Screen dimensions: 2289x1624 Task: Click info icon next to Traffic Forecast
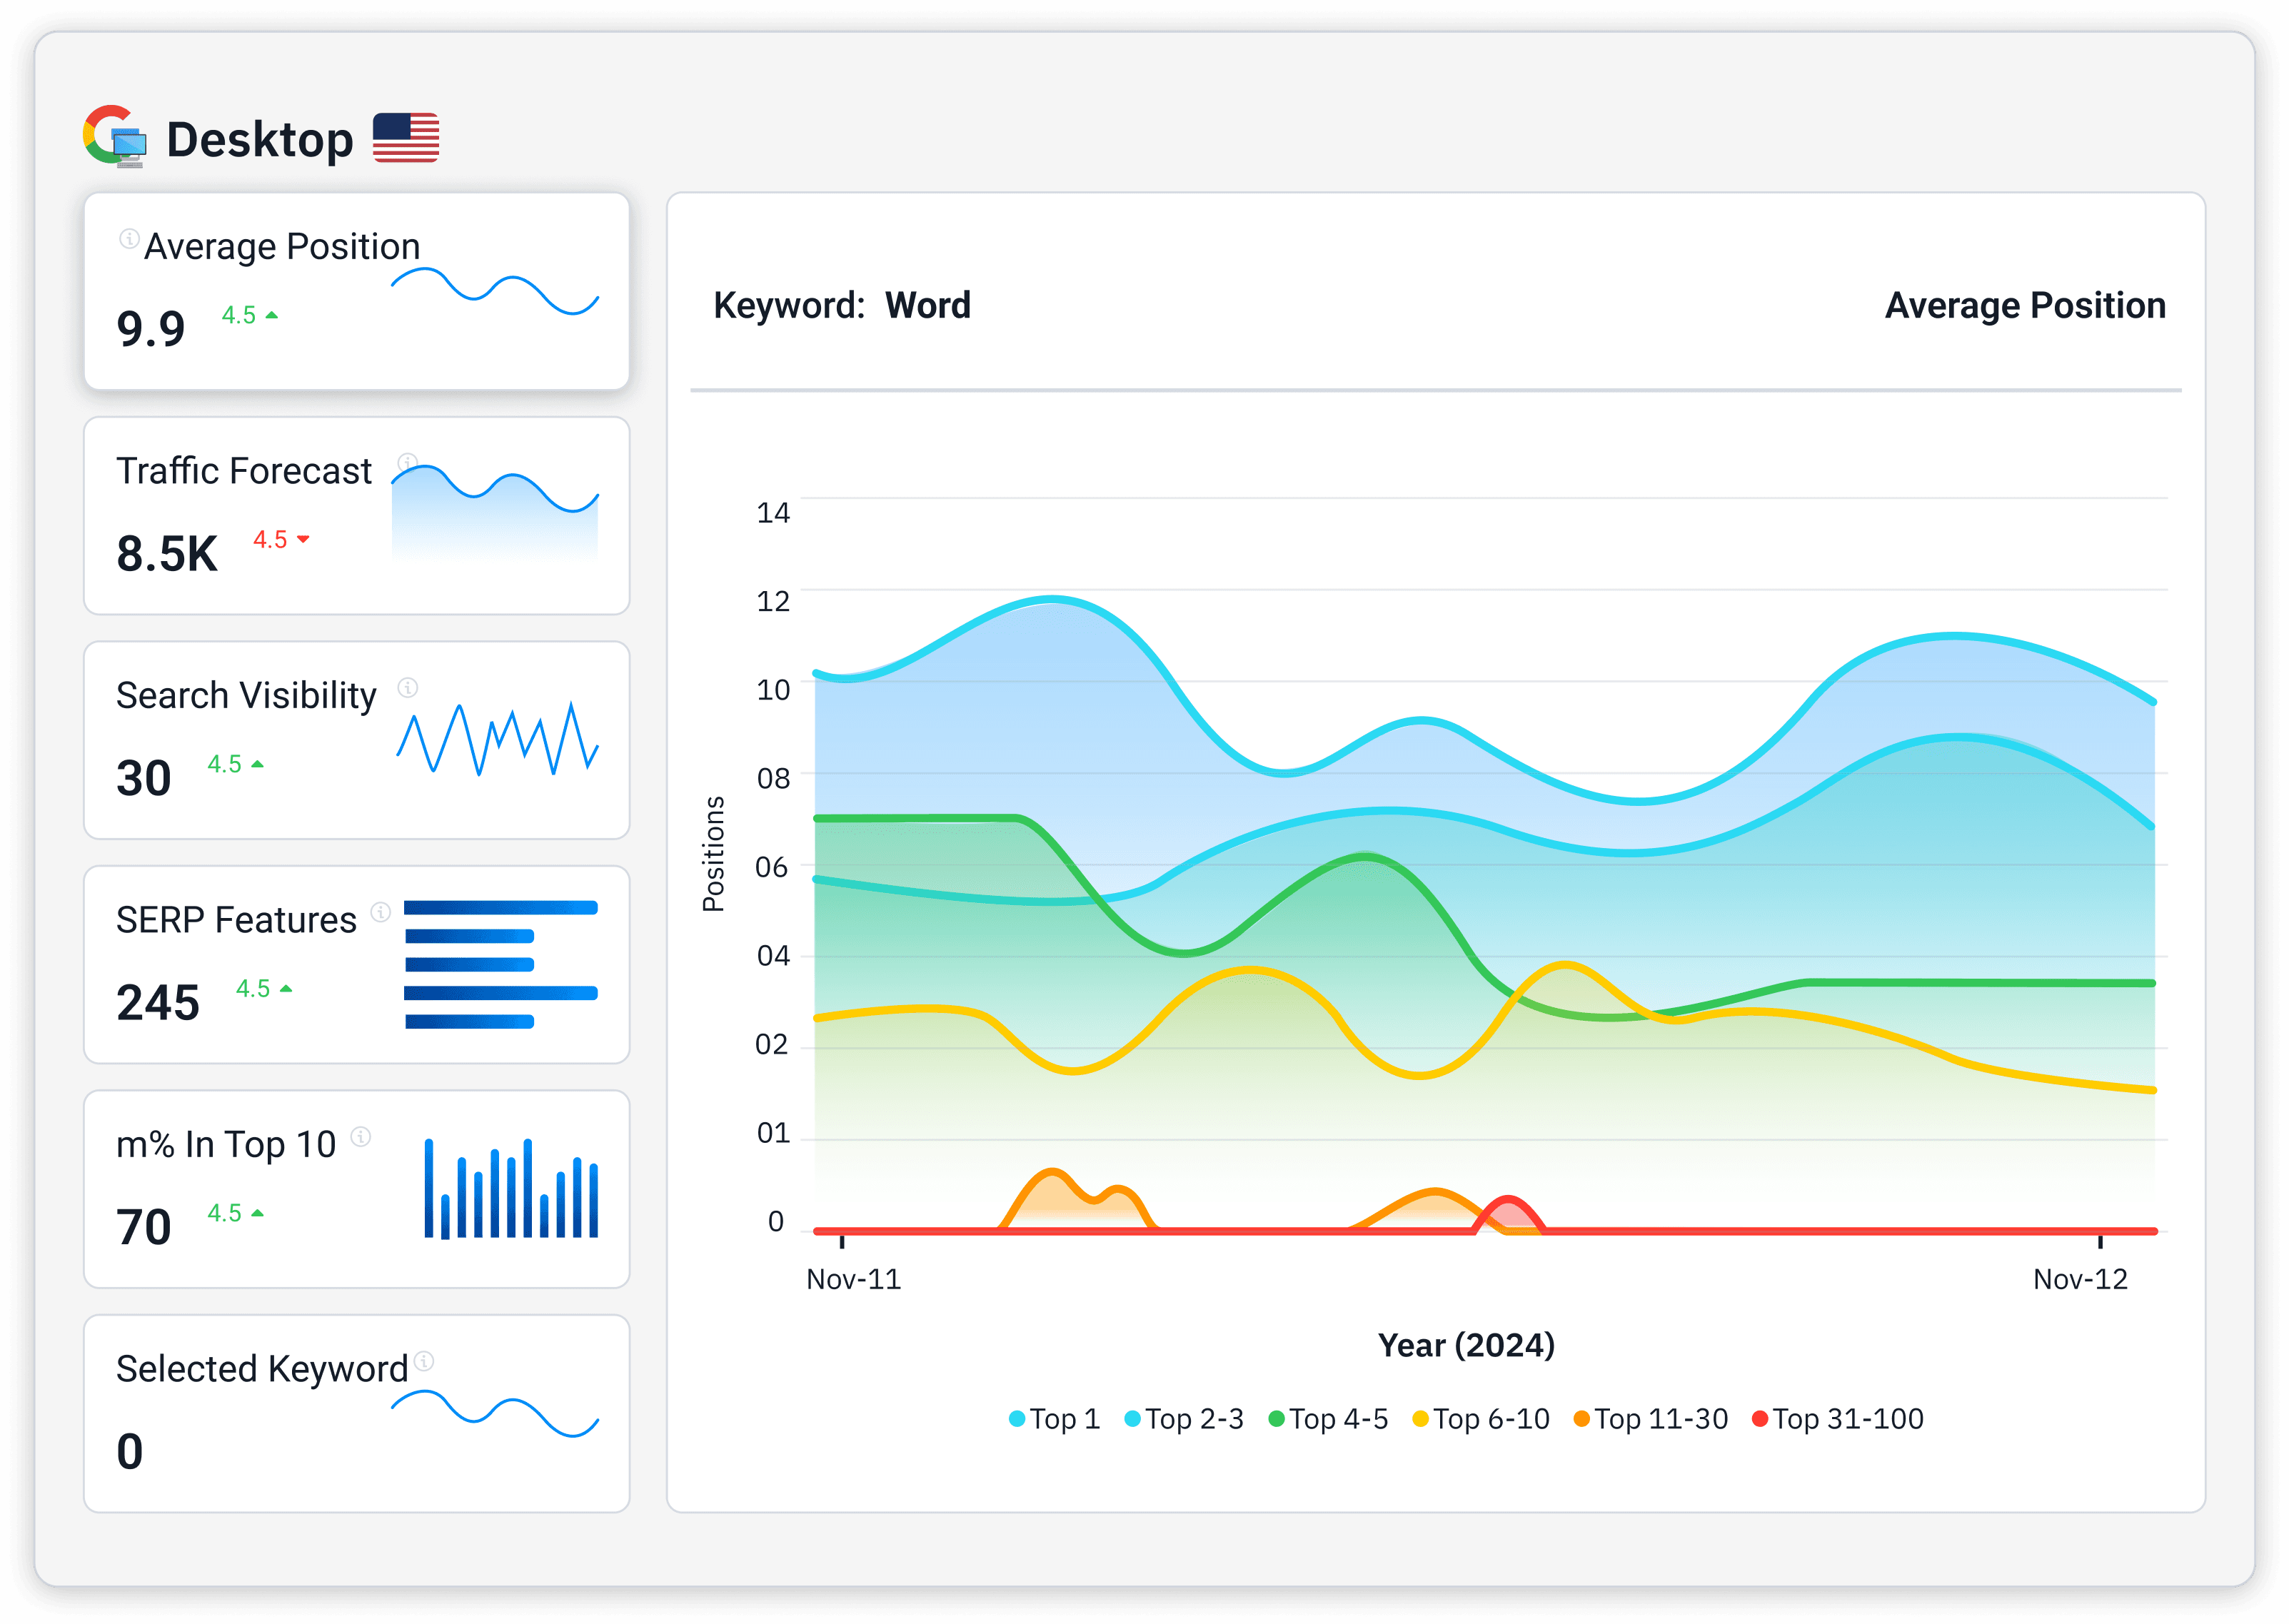pos(407,462)
